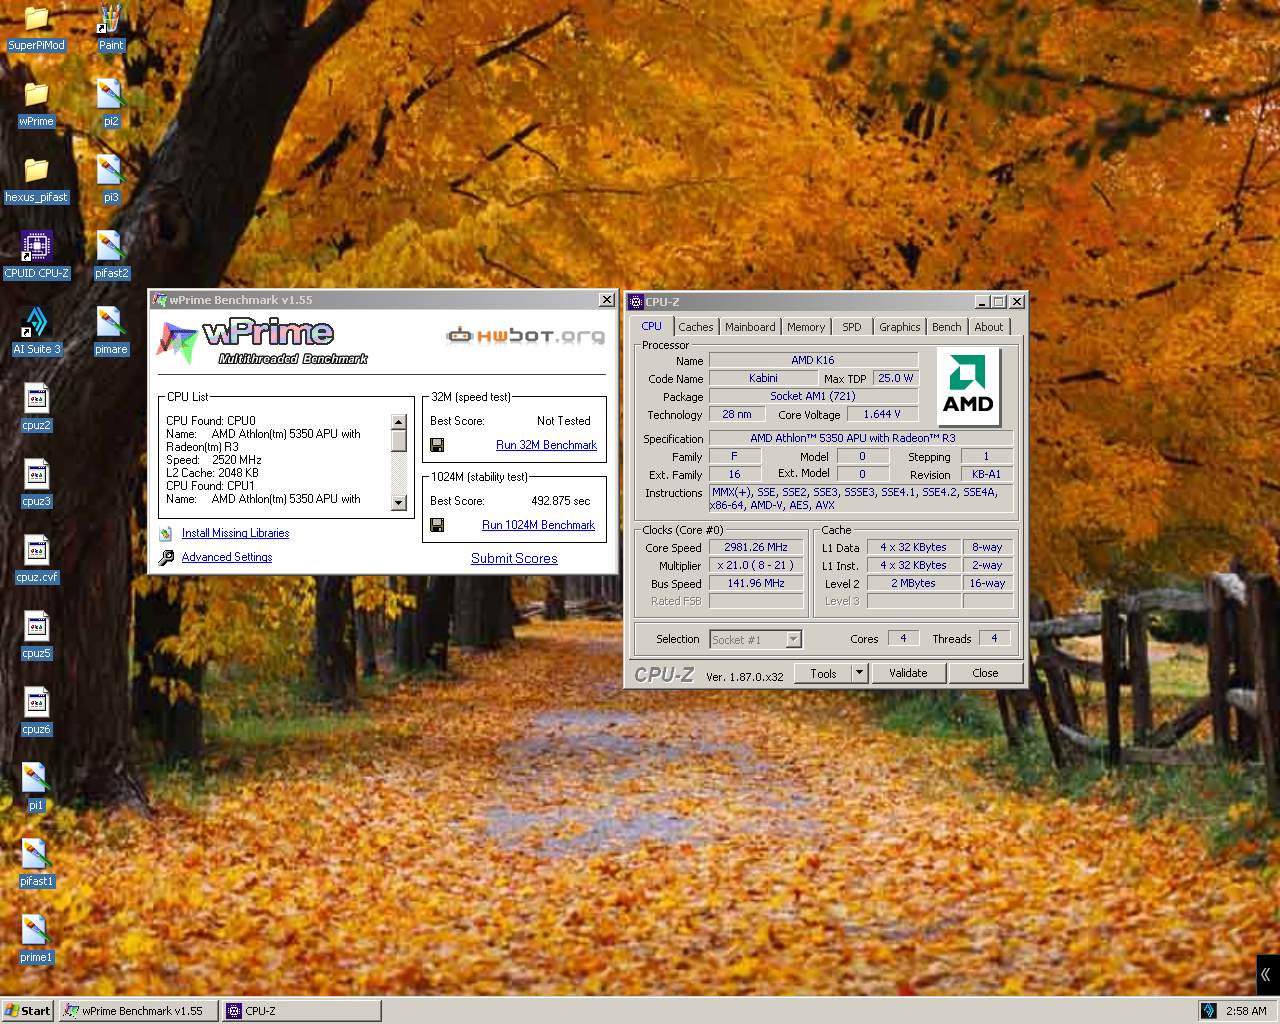The height and width of the screenshot is (1024, 1280).
Task: Click the Validate button in CPU-Z
Action: [x=908, y=673]
